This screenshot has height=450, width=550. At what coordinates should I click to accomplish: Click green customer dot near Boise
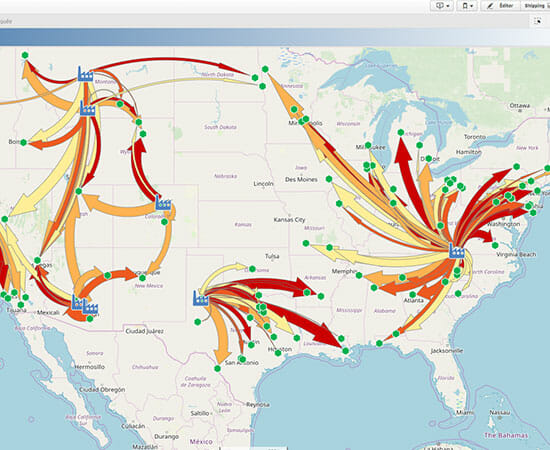[x=24, y=142]
